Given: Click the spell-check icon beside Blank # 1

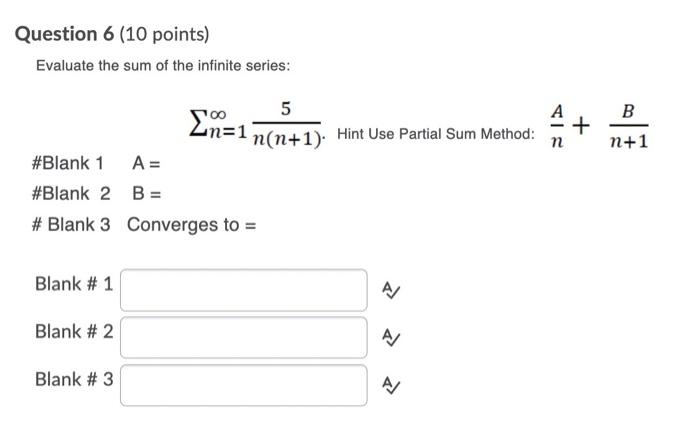Looking at the screenshot, I should tap(391, 290).
